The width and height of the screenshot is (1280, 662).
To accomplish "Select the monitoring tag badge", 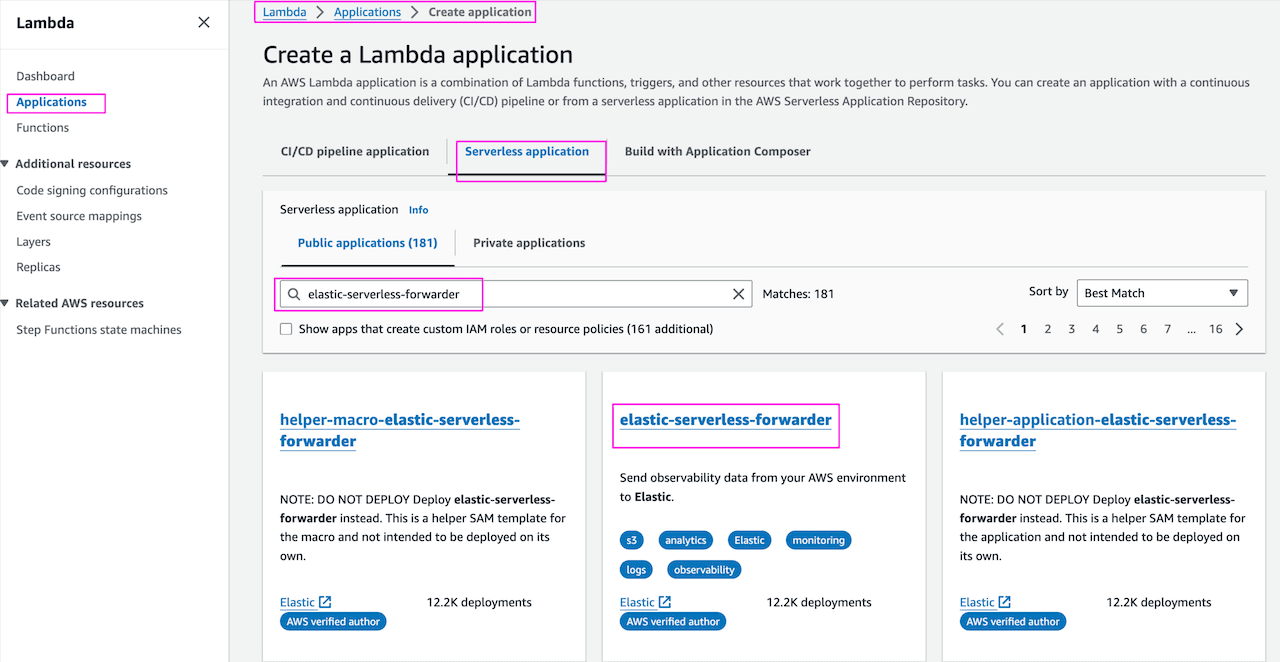I will (x=818, y=539).
